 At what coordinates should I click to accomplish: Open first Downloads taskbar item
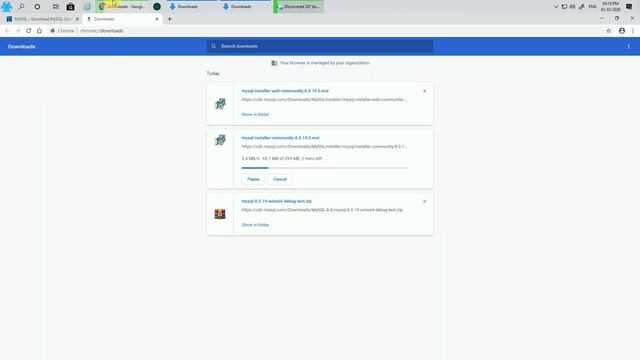pyautogui.click(x=192, y=7)
